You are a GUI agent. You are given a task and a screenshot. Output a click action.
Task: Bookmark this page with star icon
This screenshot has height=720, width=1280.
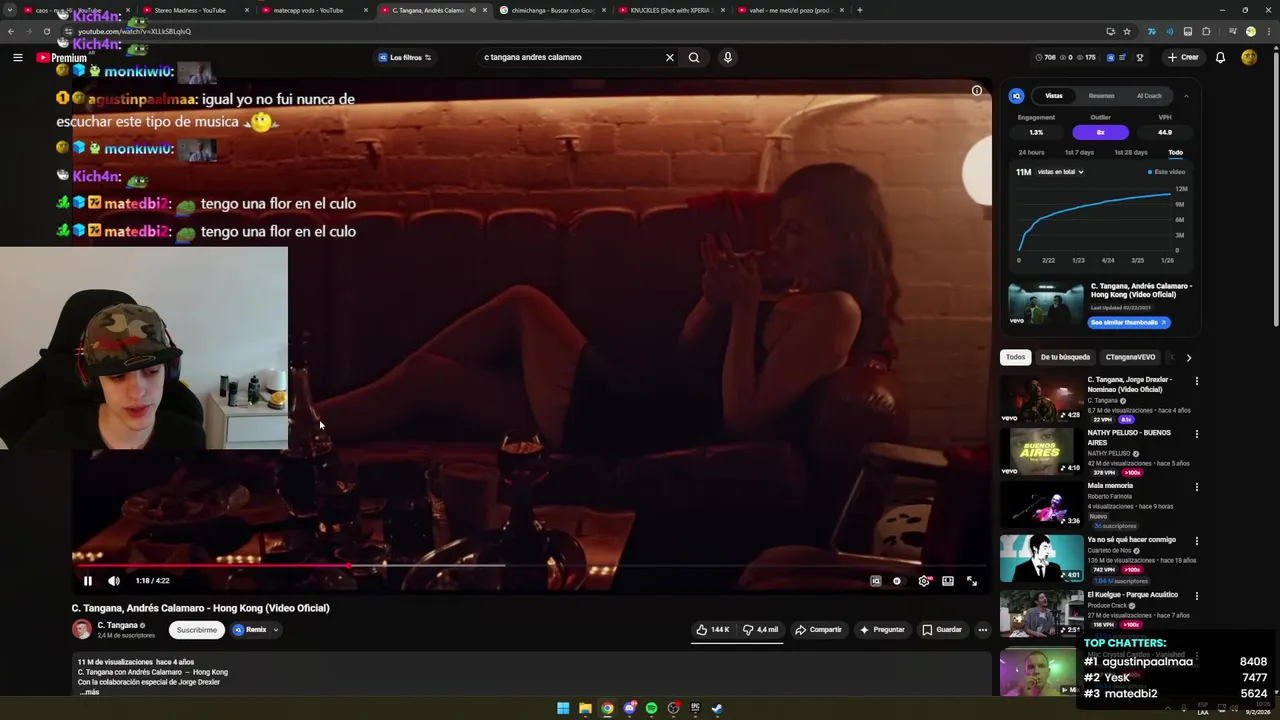click(1127, 31)
